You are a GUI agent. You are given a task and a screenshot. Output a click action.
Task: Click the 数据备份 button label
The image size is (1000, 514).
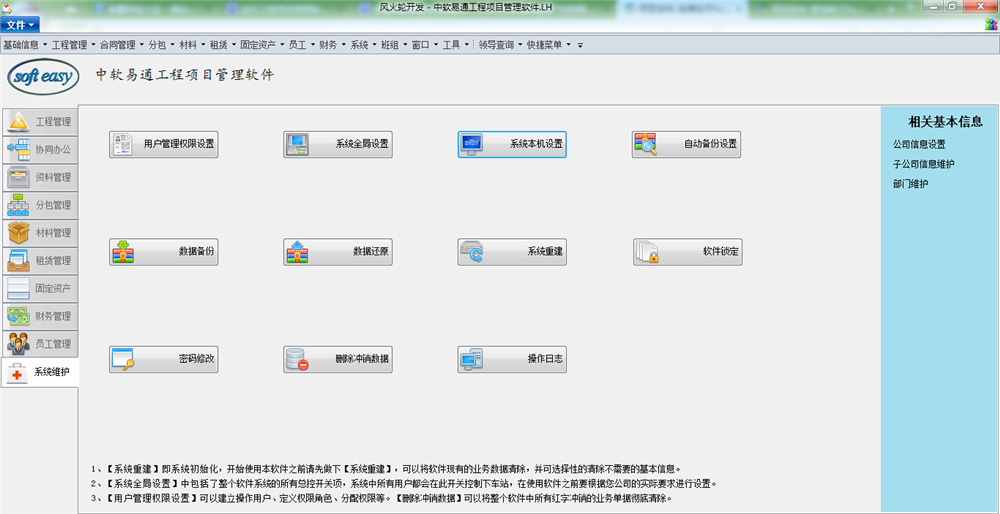[197, 252]
